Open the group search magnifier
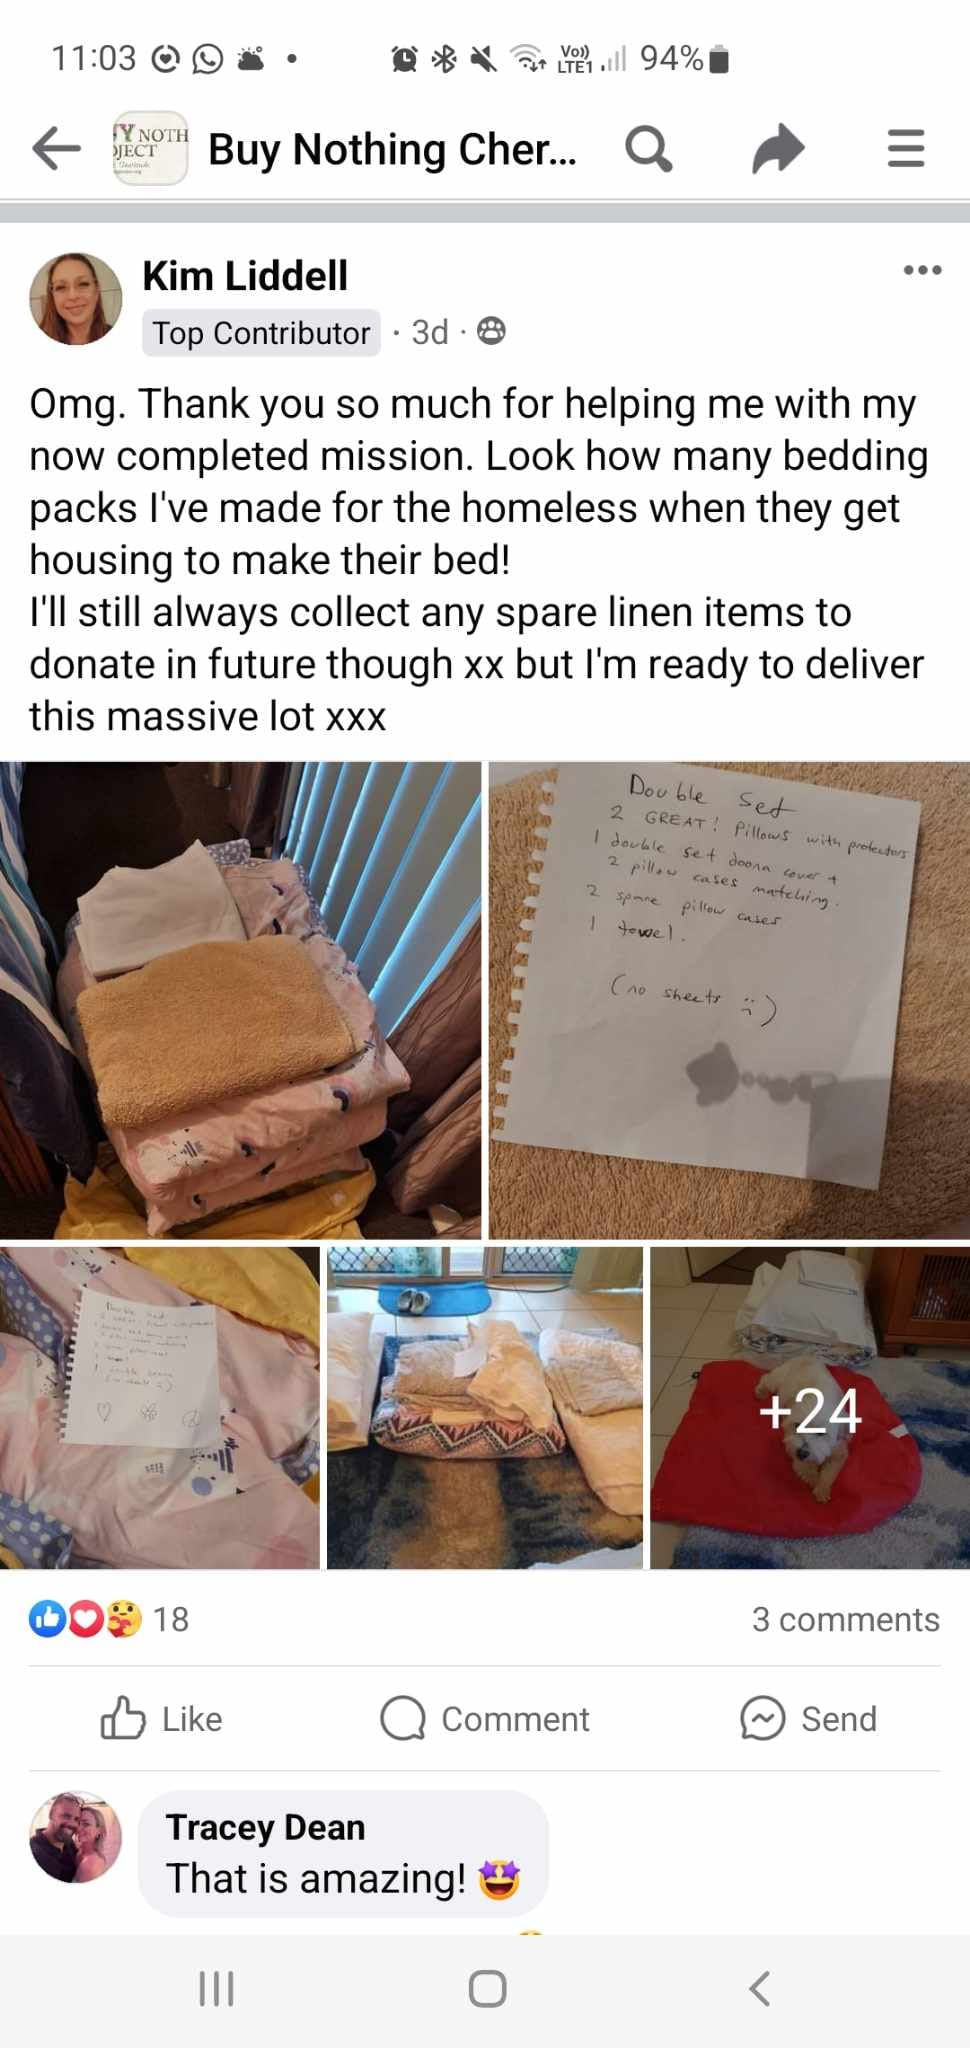The width and height of the screenshot is (970, 2048). [648, 150]
